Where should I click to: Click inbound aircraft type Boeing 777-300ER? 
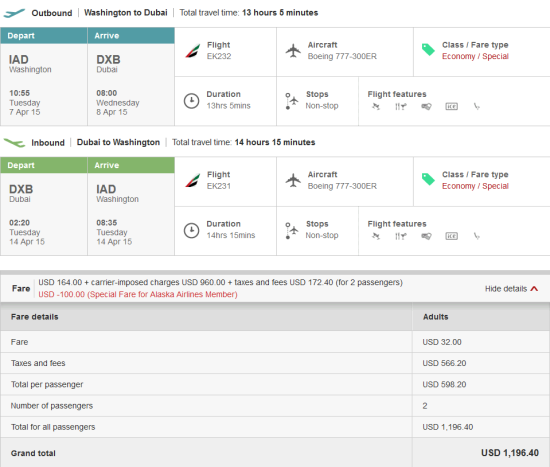coord(342,186)
